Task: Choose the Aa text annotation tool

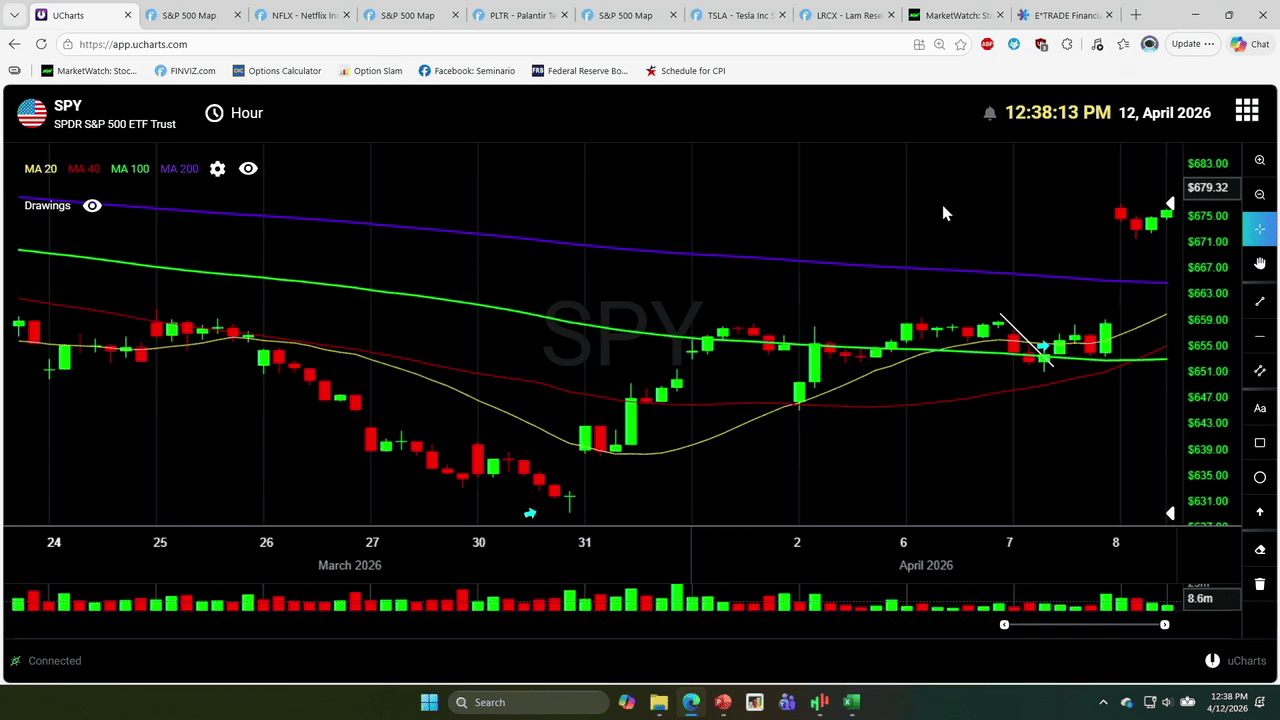Action: click(x=1260, y=408)
